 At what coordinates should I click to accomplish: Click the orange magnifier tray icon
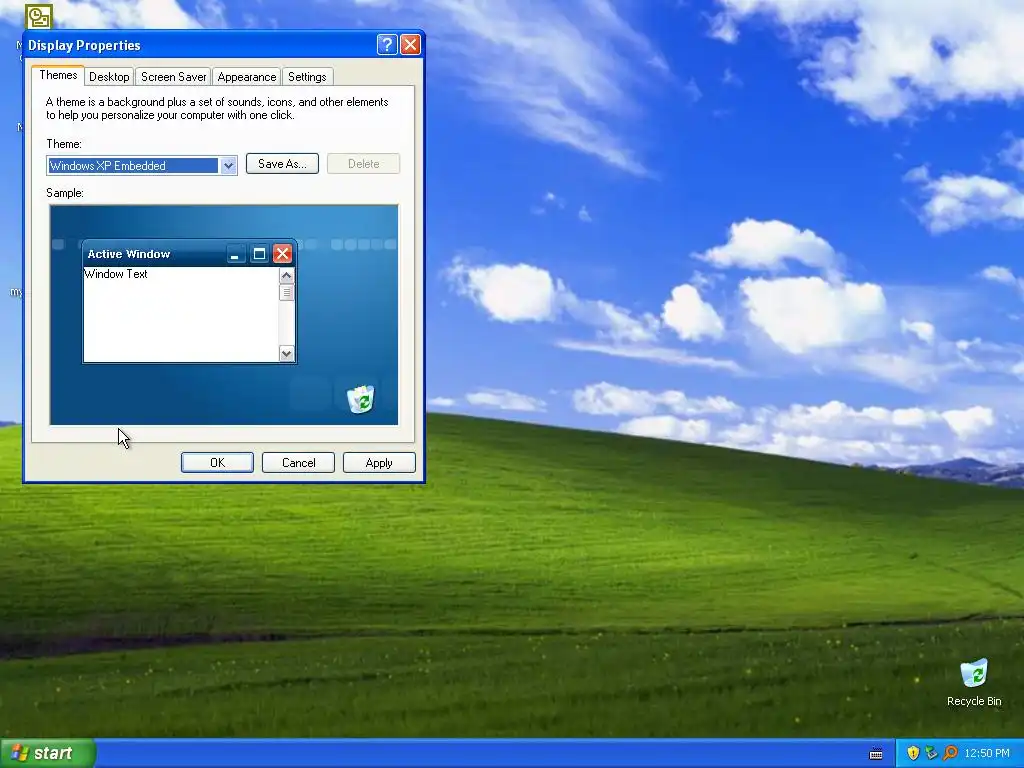[x=950, y=753]
